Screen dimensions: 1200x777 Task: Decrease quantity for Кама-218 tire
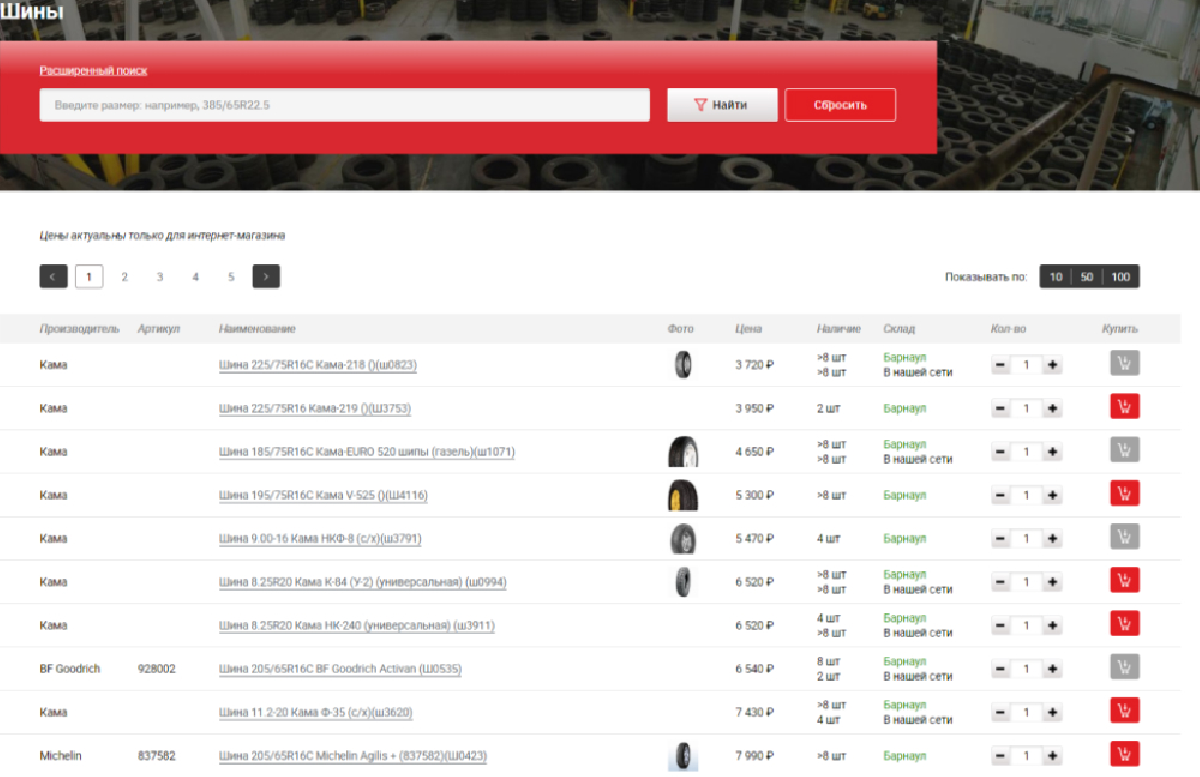pyautogui.click(x=1000, y=365)
